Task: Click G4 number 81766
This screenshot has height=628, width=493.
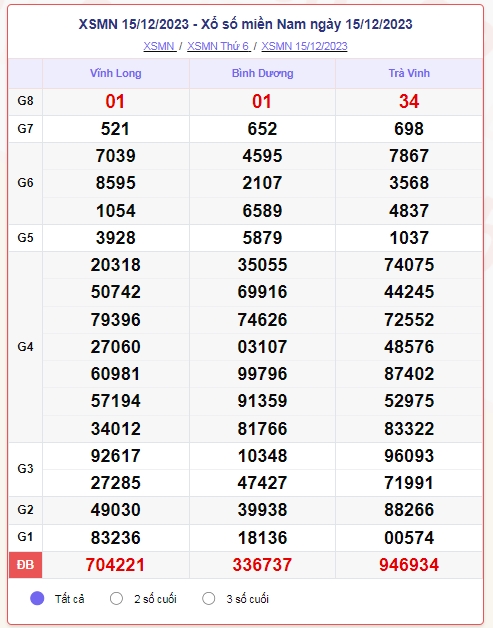Action: [x=262, y=429]
